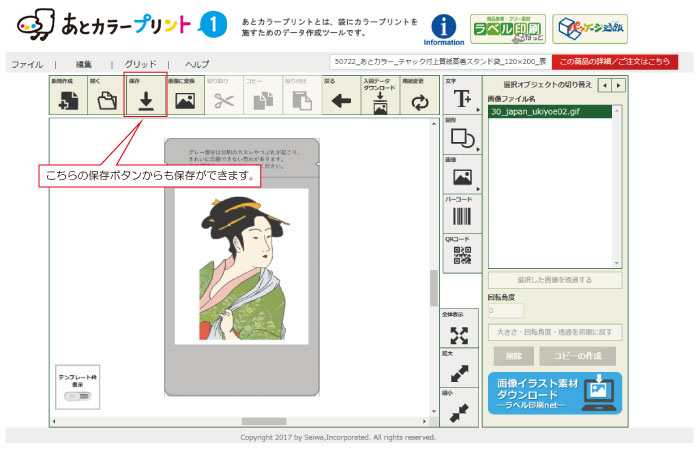Click the scissors cut icon

(224, 101)
